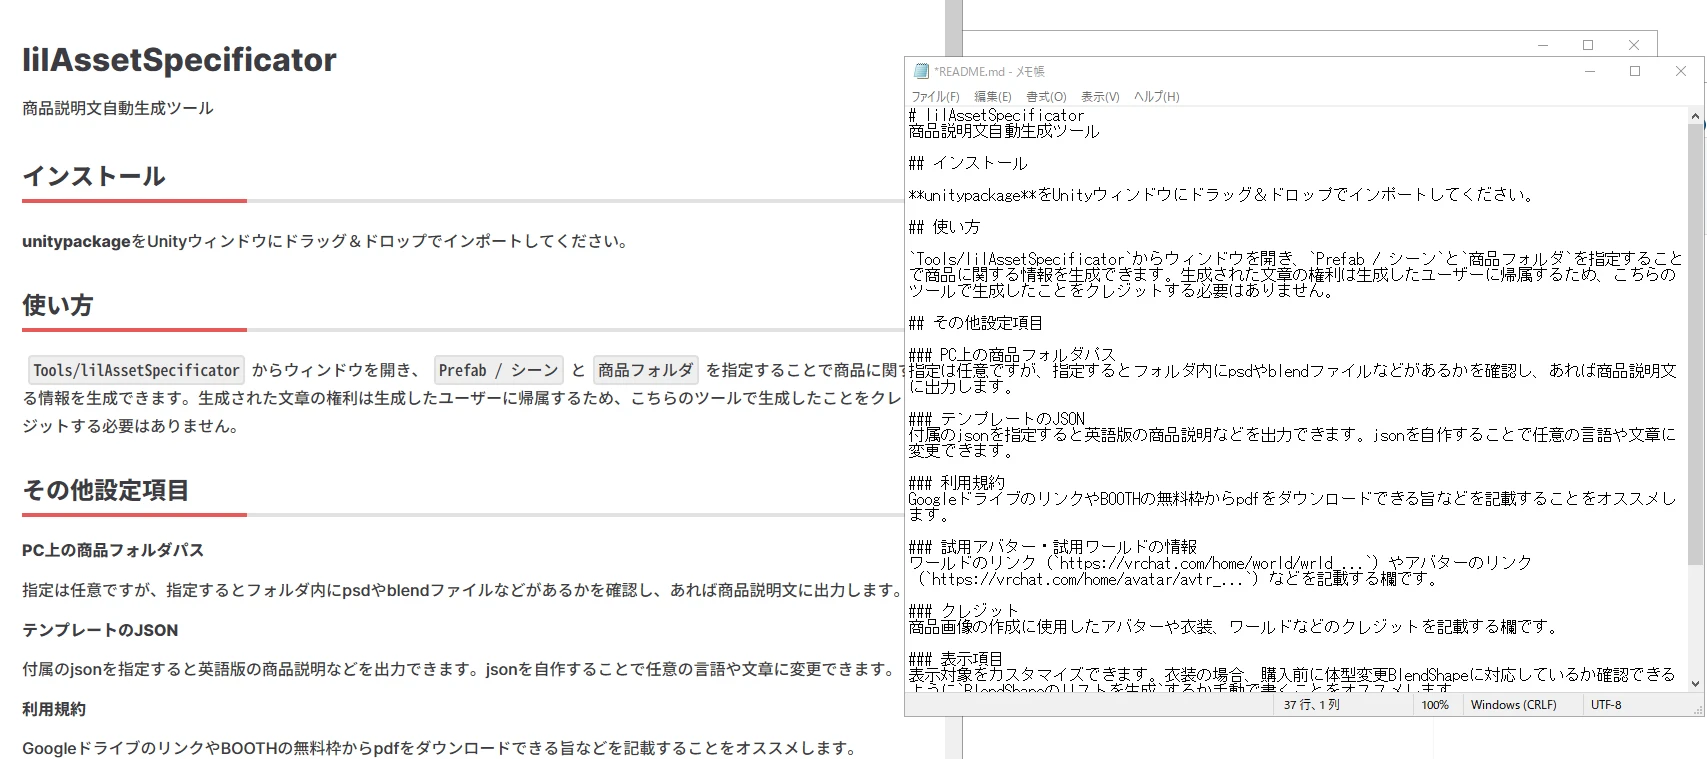Click the '## その他設定項目' line in Notepad

coord(976,323)
